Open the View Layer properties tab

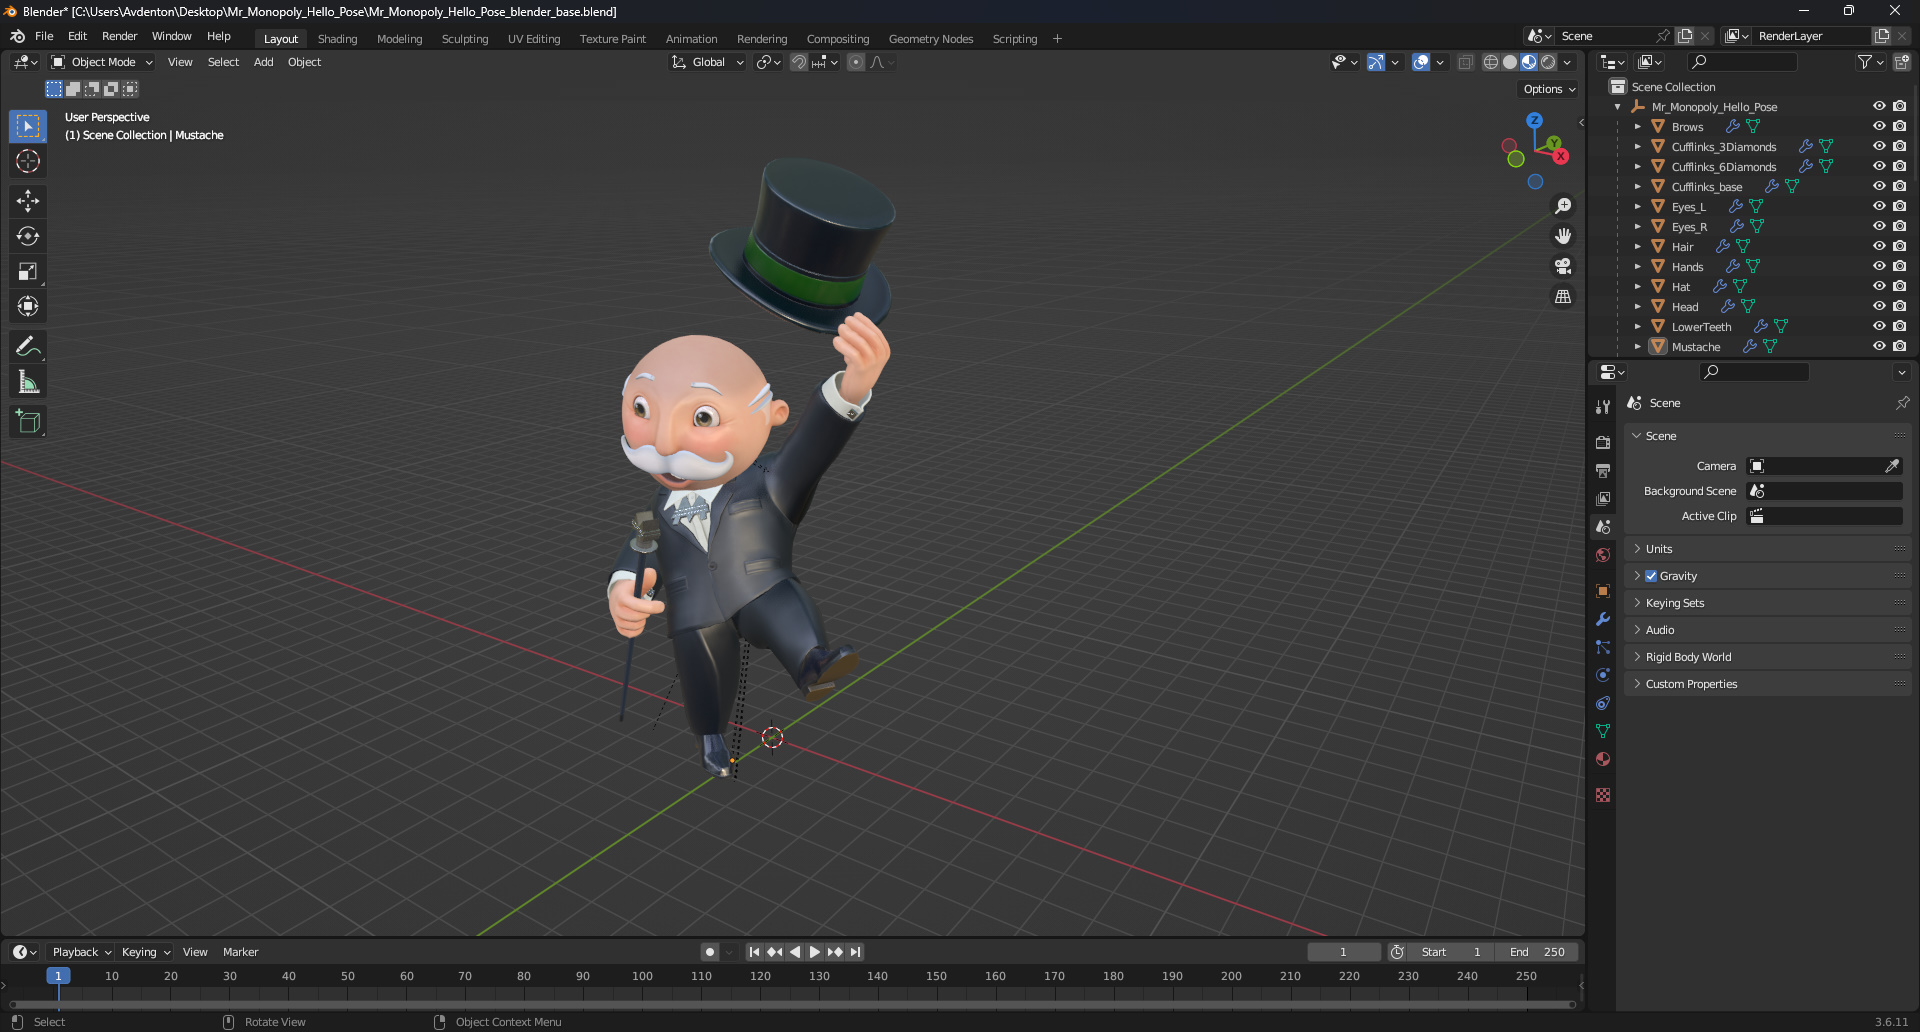(x=1603, y=498)
